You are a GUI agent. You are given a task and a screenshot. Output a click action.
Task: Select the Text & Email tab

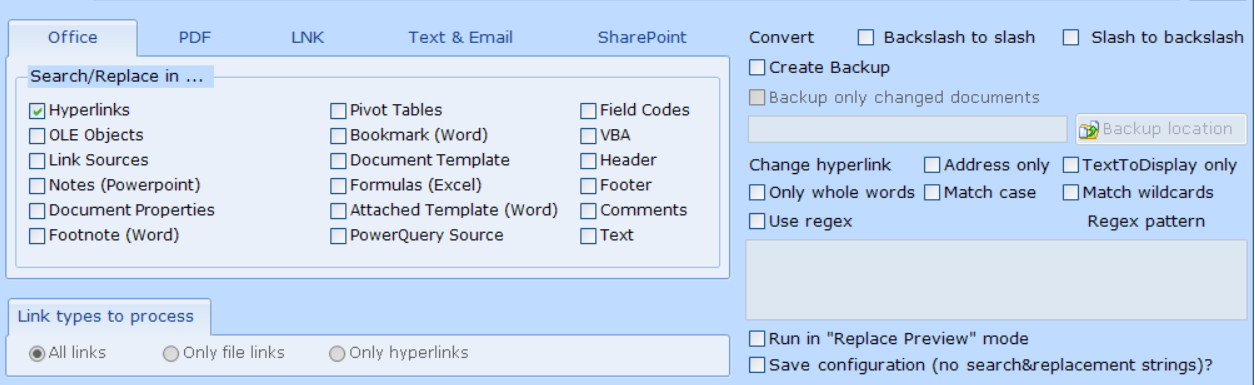460,38
